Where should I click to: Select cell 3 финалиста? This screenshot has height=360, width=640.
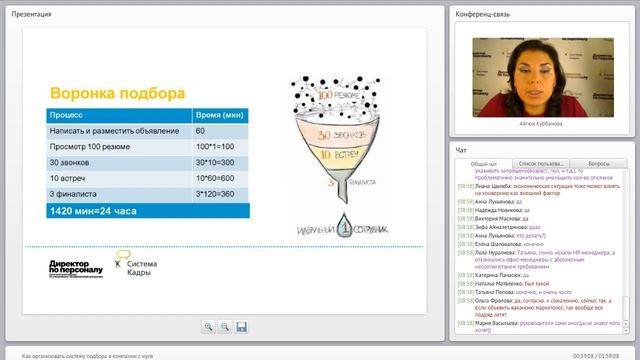(119, 194)
